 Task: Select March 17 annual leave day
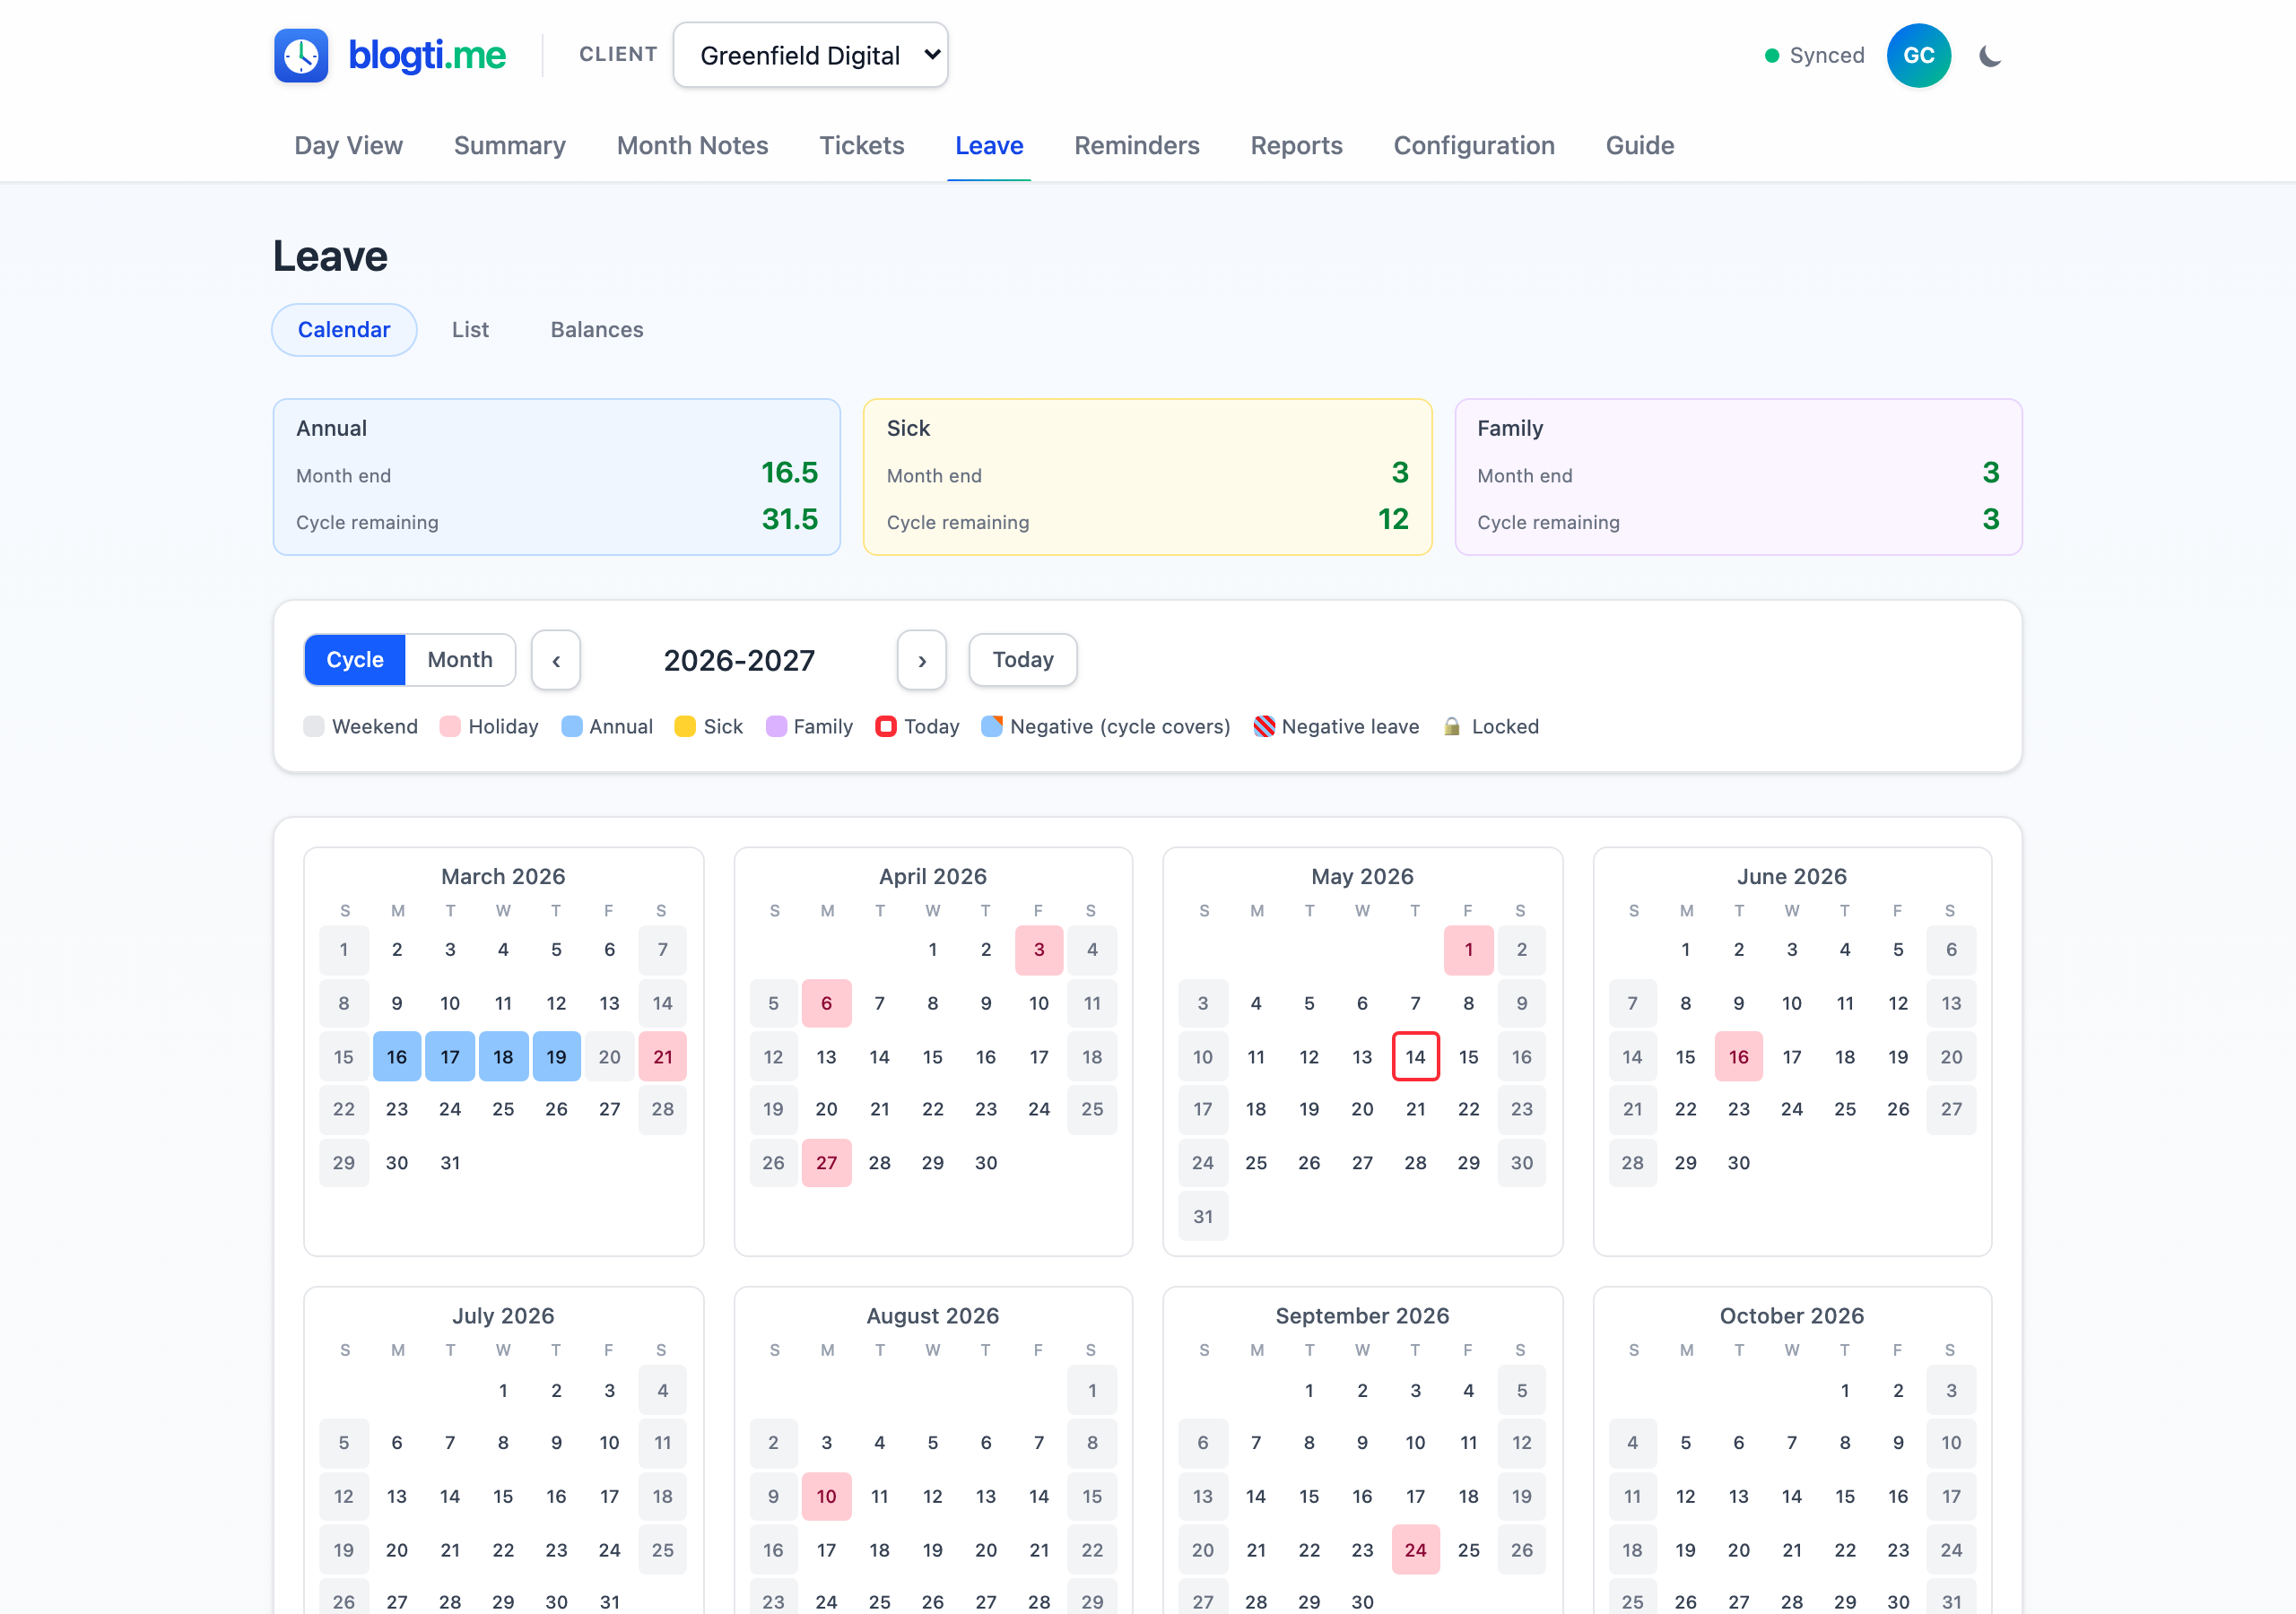450,1057
